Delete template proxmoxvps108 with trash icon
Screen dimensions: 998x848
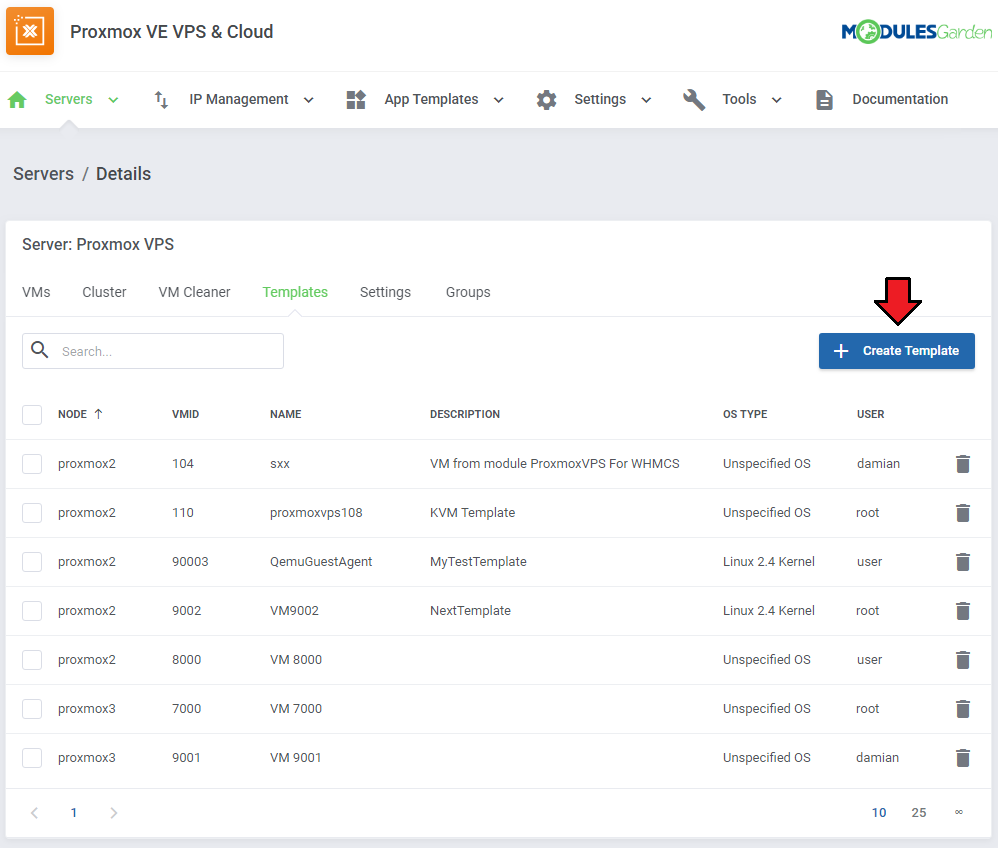(963, 513)
